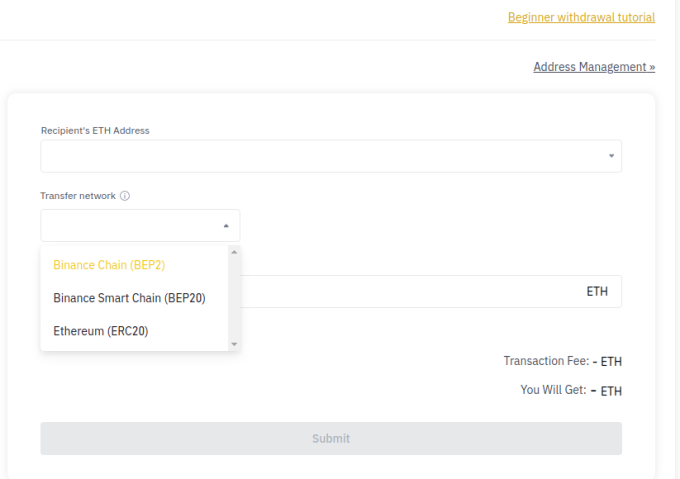The image size is (680, 479).
Task: Click the Transaction Fee value
Action: click(x=607, y=362)
